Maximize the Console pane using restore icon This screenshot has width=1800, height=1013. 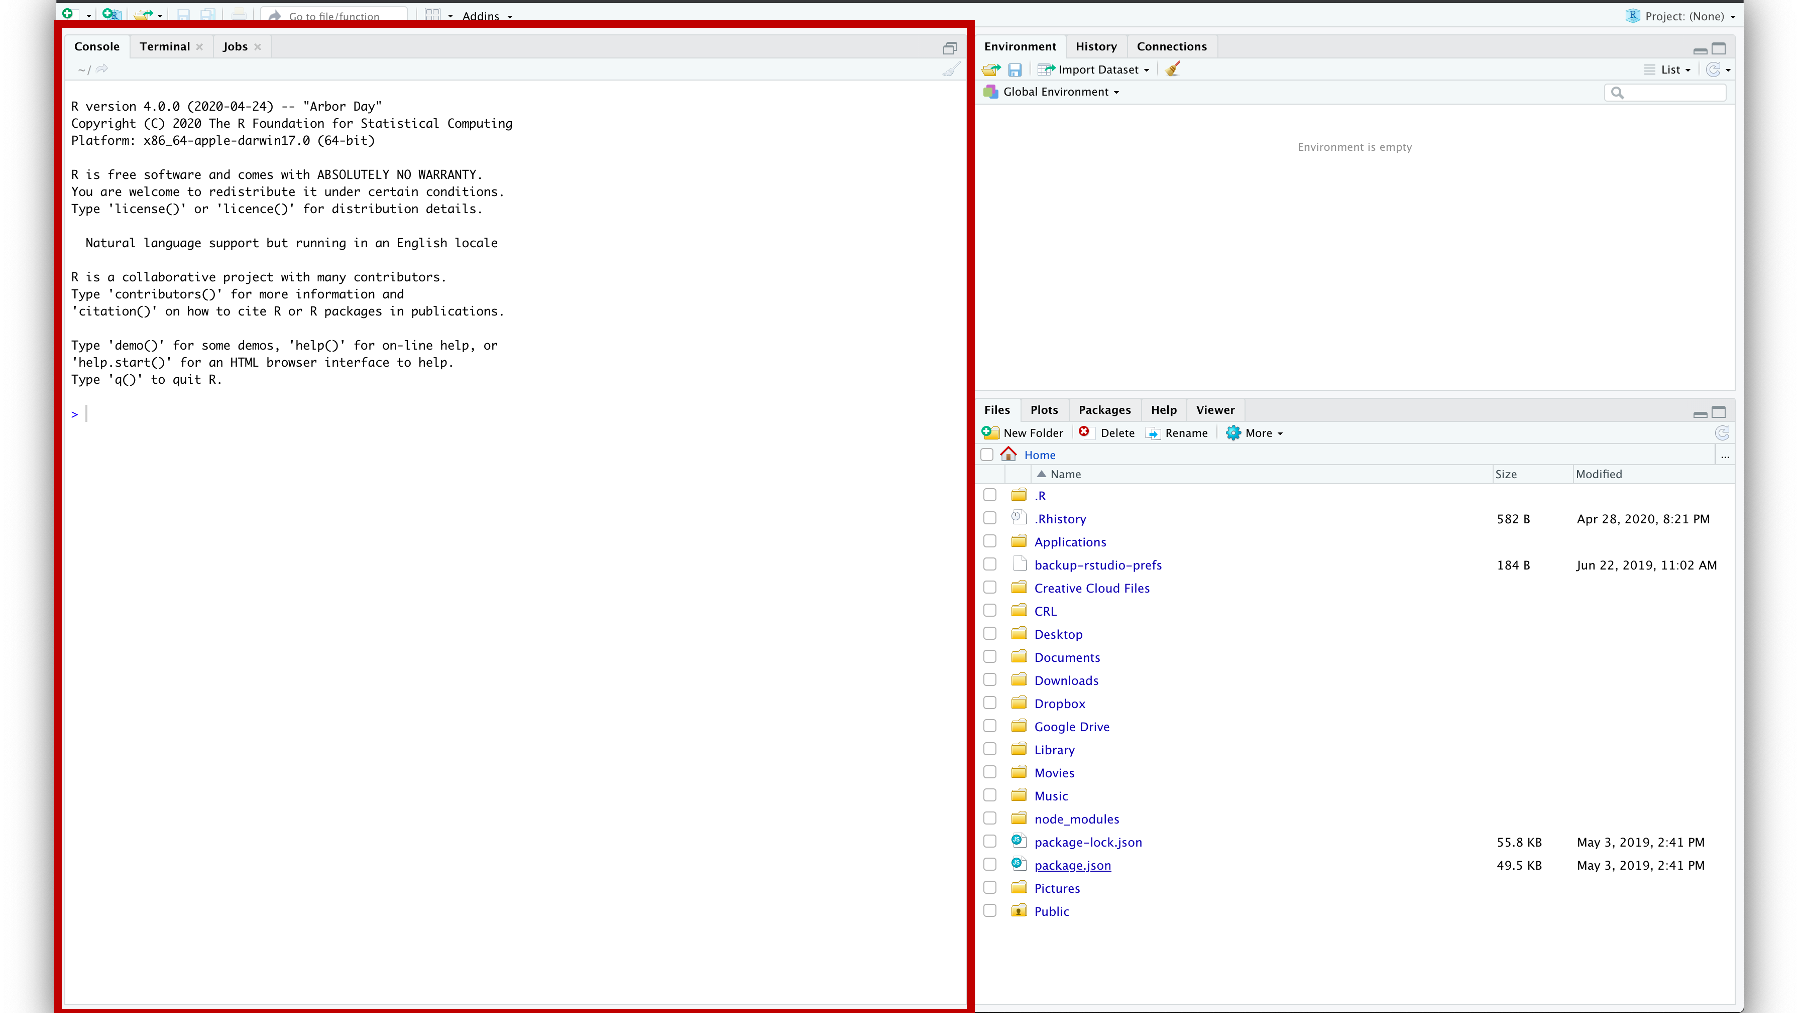click(x=950, y=48)
